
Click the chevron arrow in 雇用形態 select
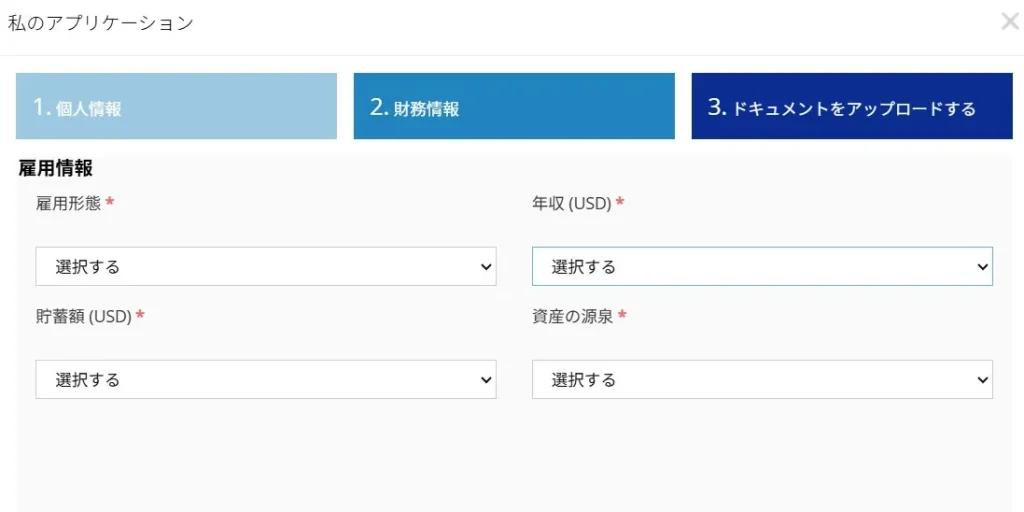click(x=486, y=267)
